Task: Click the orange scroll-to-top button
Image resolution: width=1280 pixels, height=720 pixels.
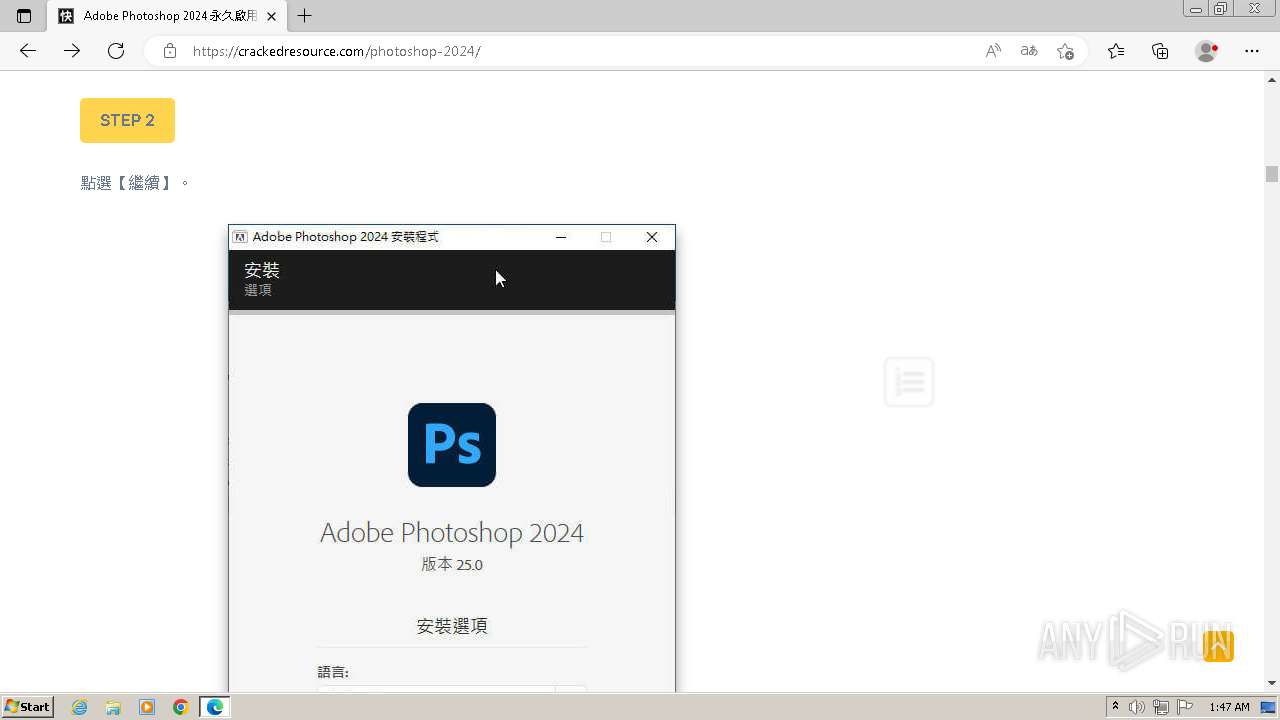Action: click(1218, 646)
